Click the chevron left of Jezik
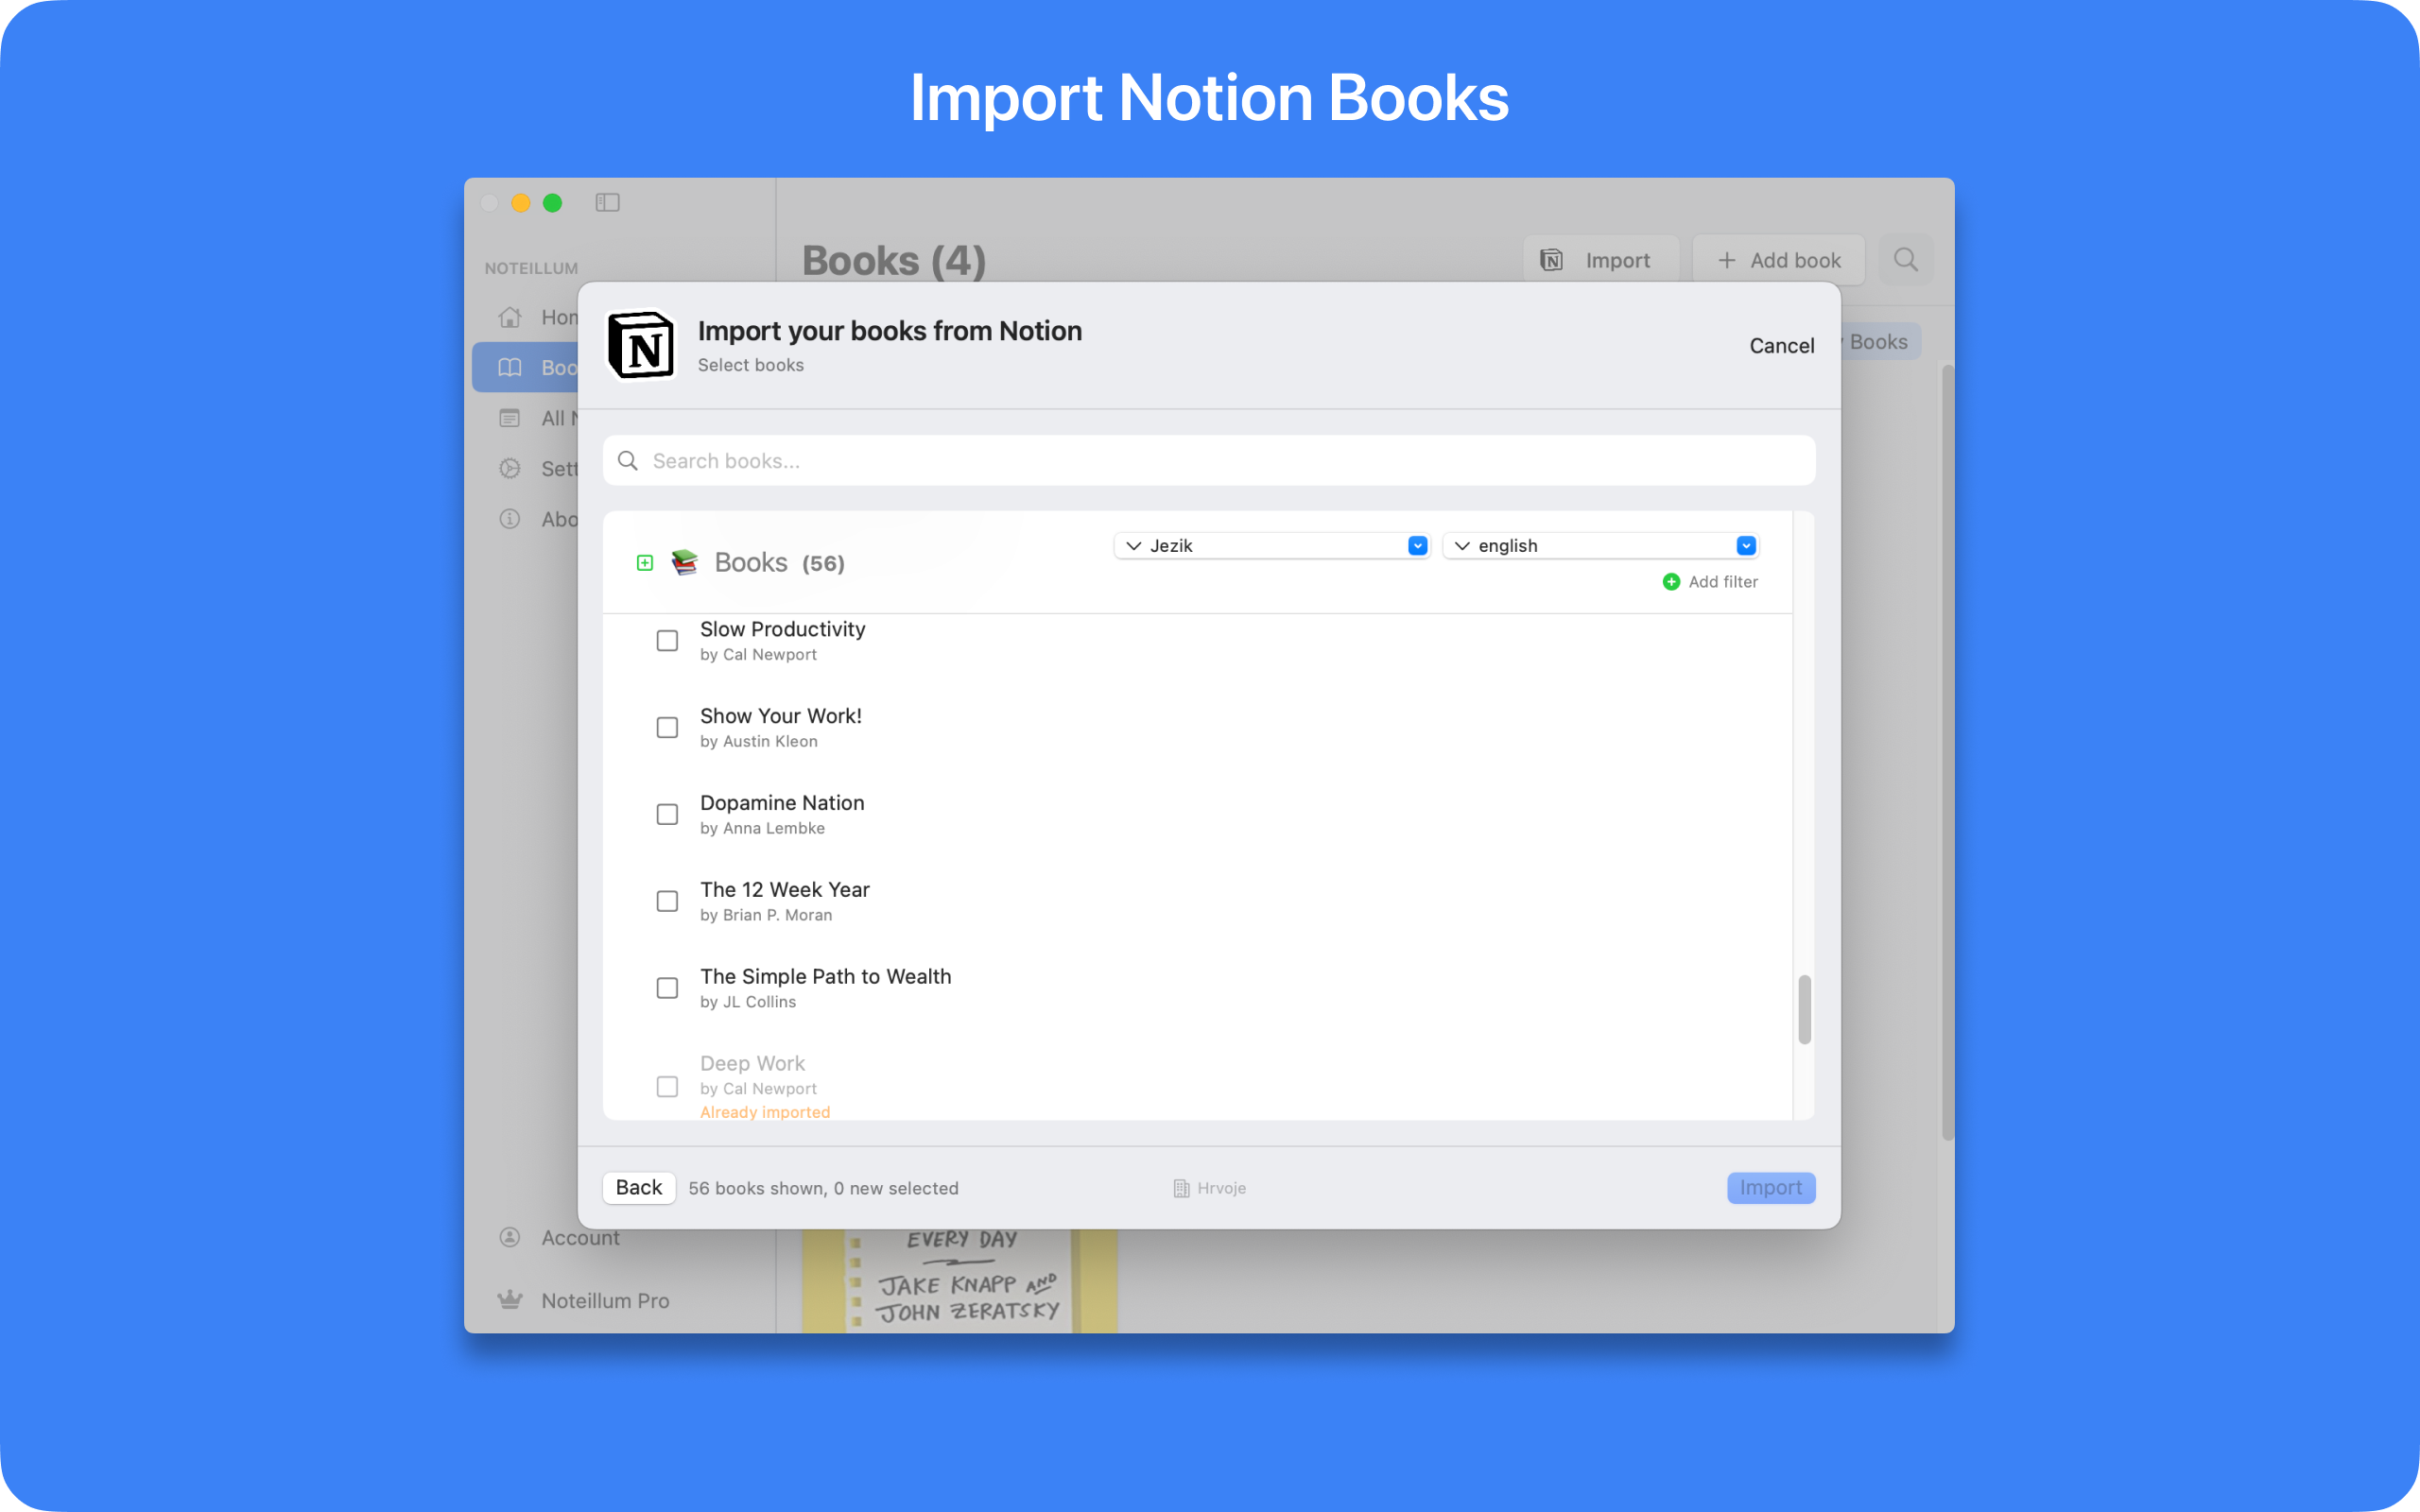This screenshot has height=1512, width=2420. 1133,546
